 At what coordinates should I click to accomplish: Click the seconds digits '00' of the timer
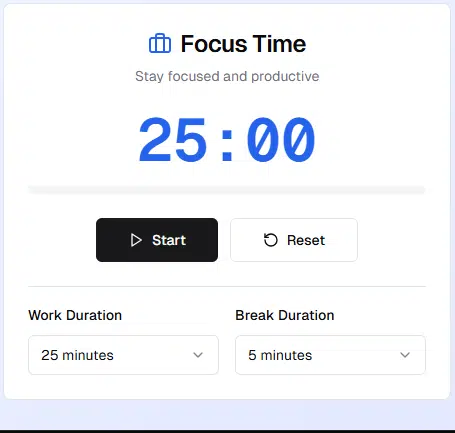coord(281,139)
